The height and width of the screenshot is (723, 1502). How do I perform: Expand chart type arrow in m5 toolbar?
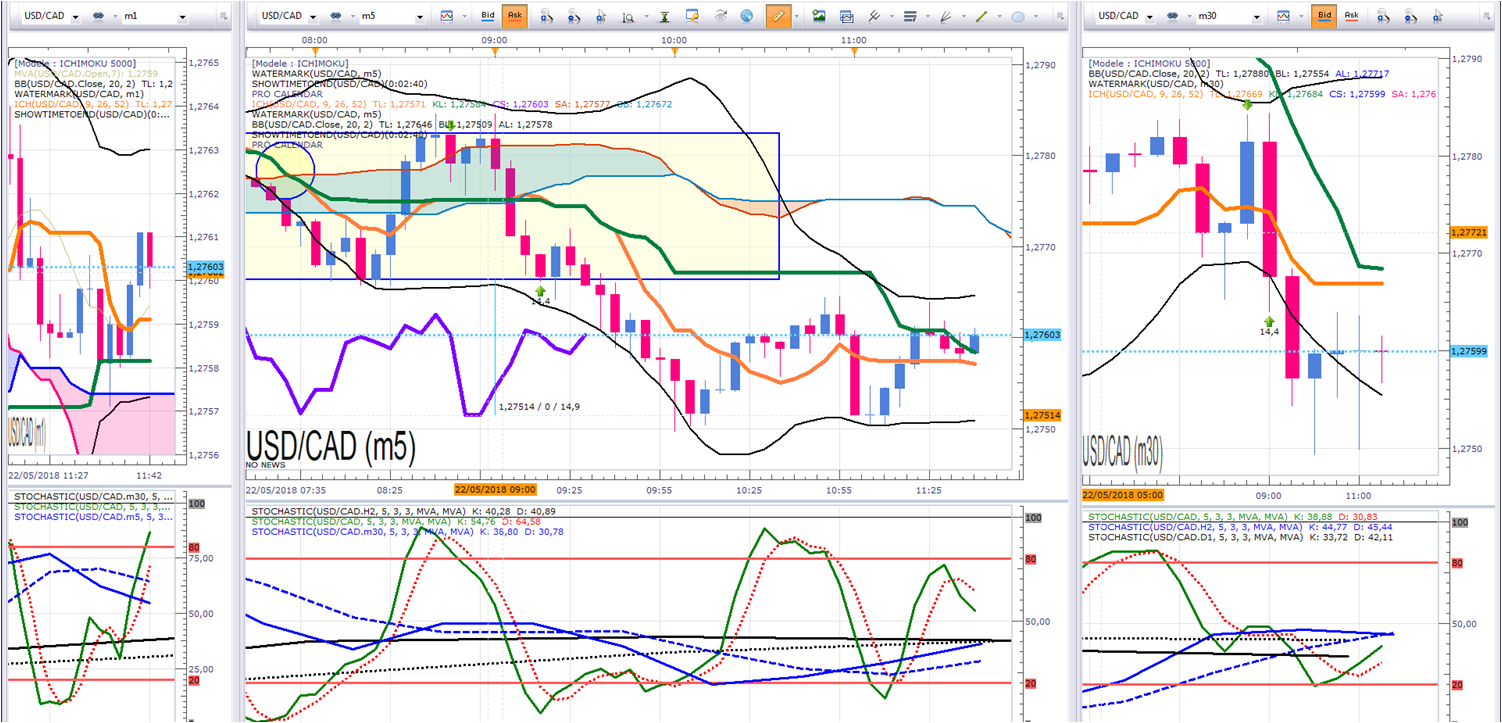tap(463, 16)
